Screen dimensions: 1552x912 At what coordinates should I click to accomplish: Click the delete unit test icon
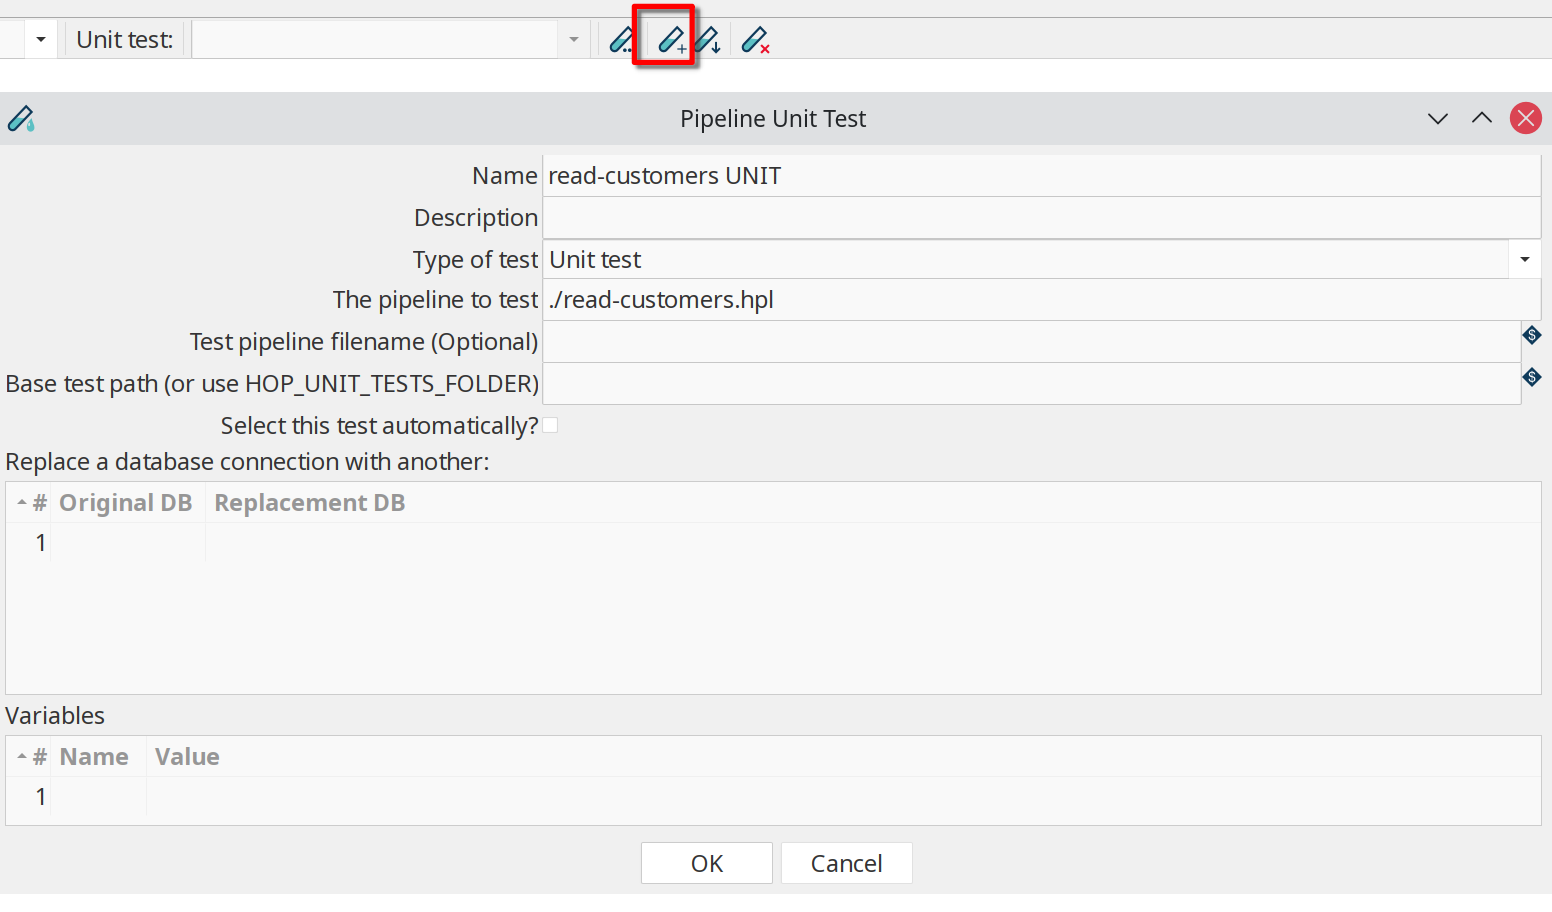coord(755,40)
